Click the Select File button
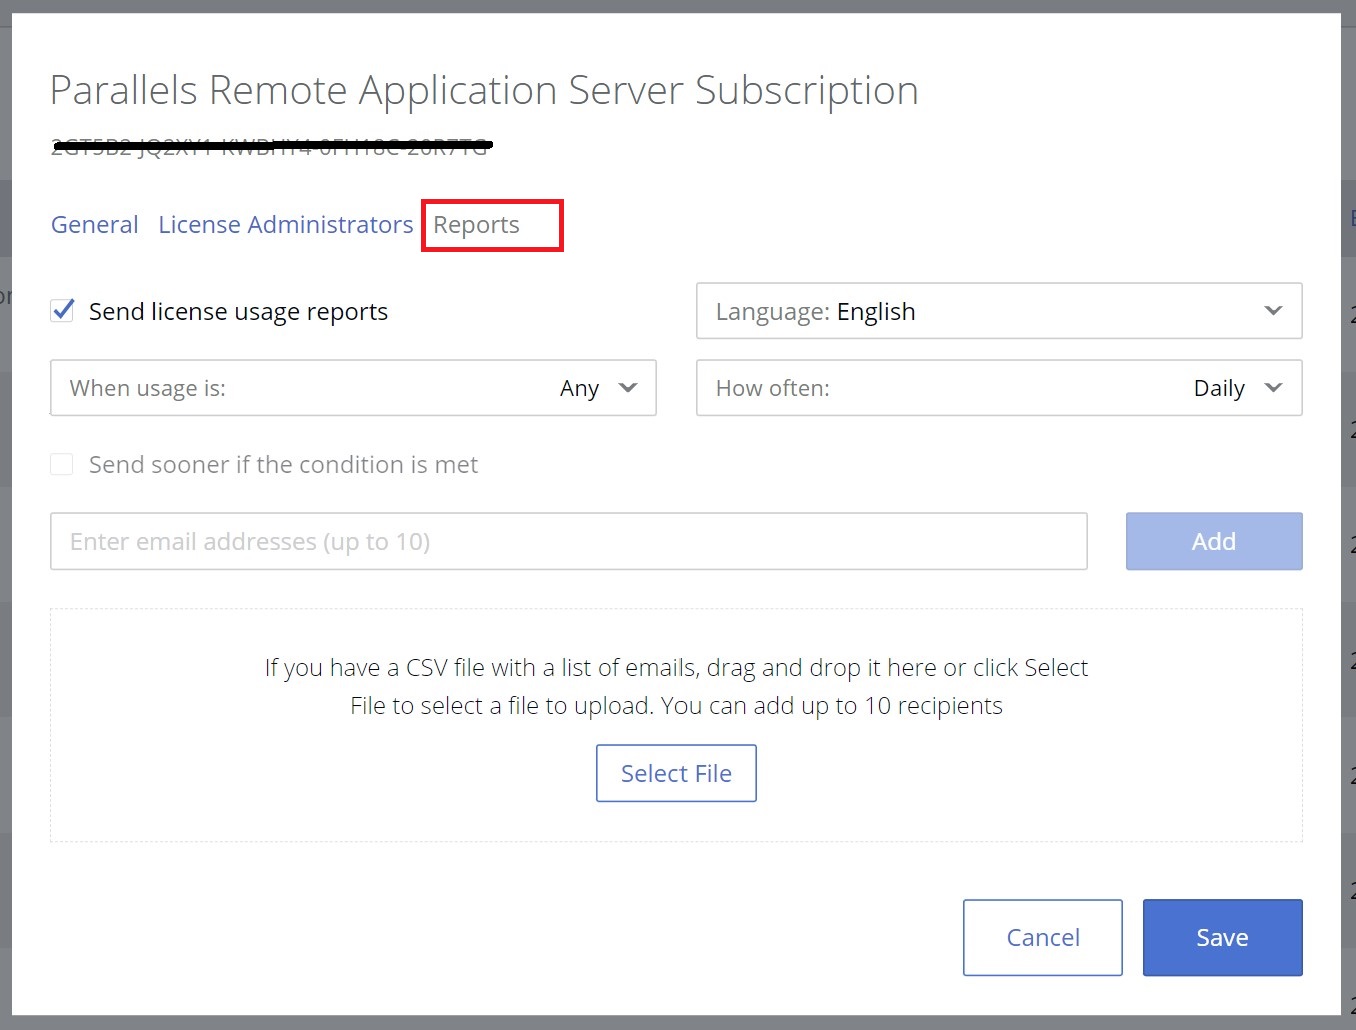 tap(676, 773)
